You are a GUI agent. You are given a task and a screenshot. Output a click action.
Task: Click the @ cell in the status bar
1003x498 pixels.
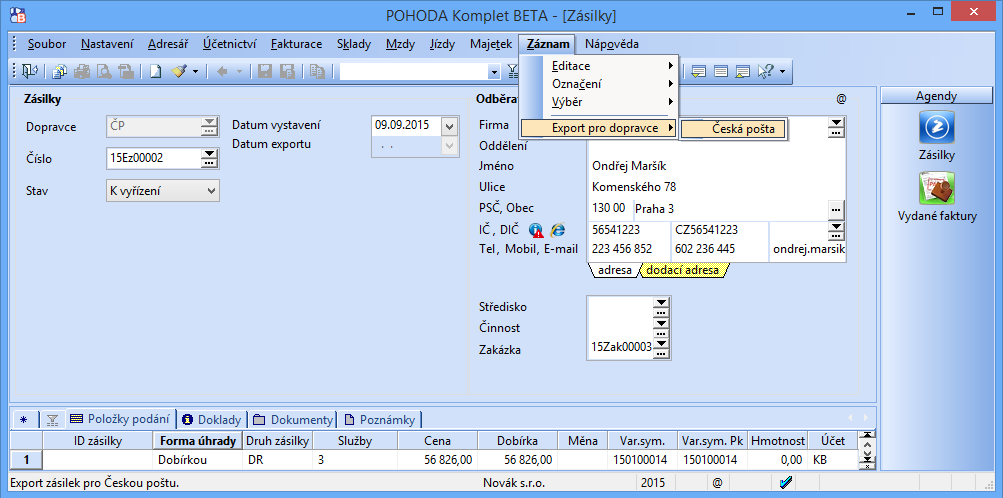click(717, 483)
